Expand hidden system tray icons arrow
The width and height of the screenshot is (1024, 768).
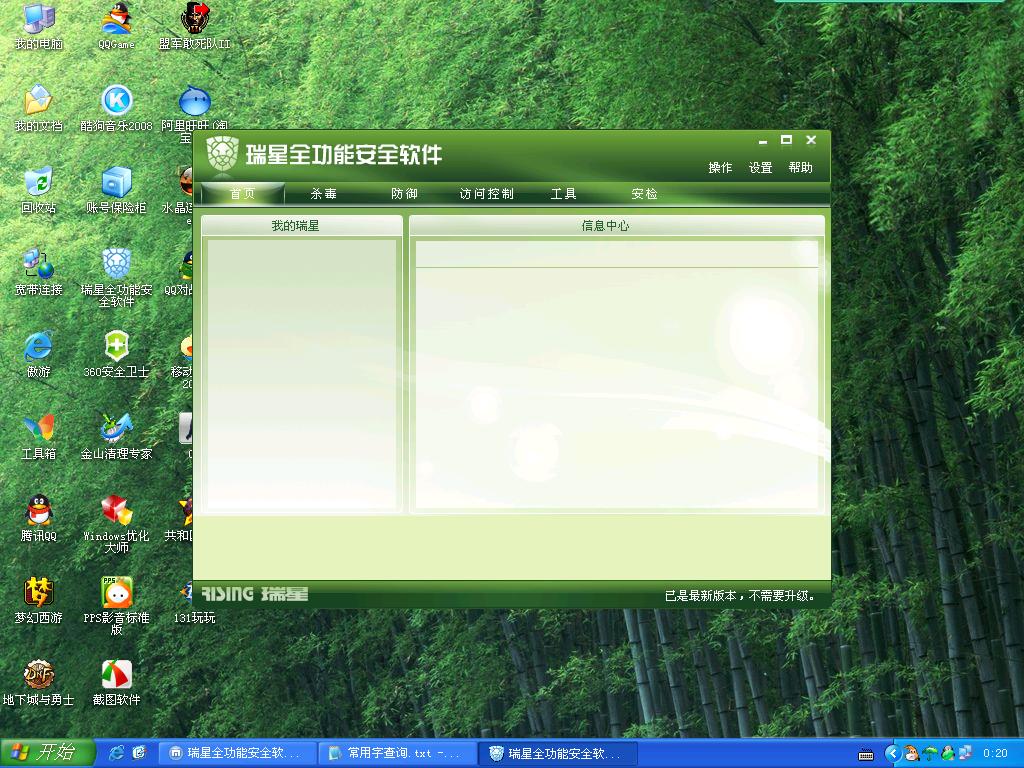(893, 753)
